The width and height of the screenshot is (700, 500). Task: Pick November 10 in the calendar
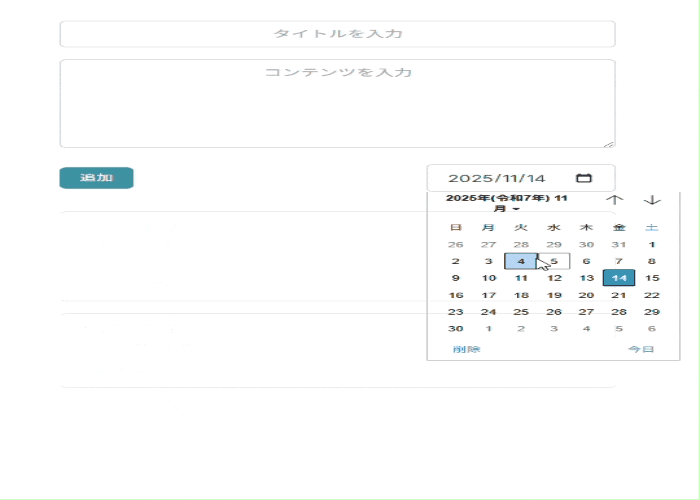(488, 278)
